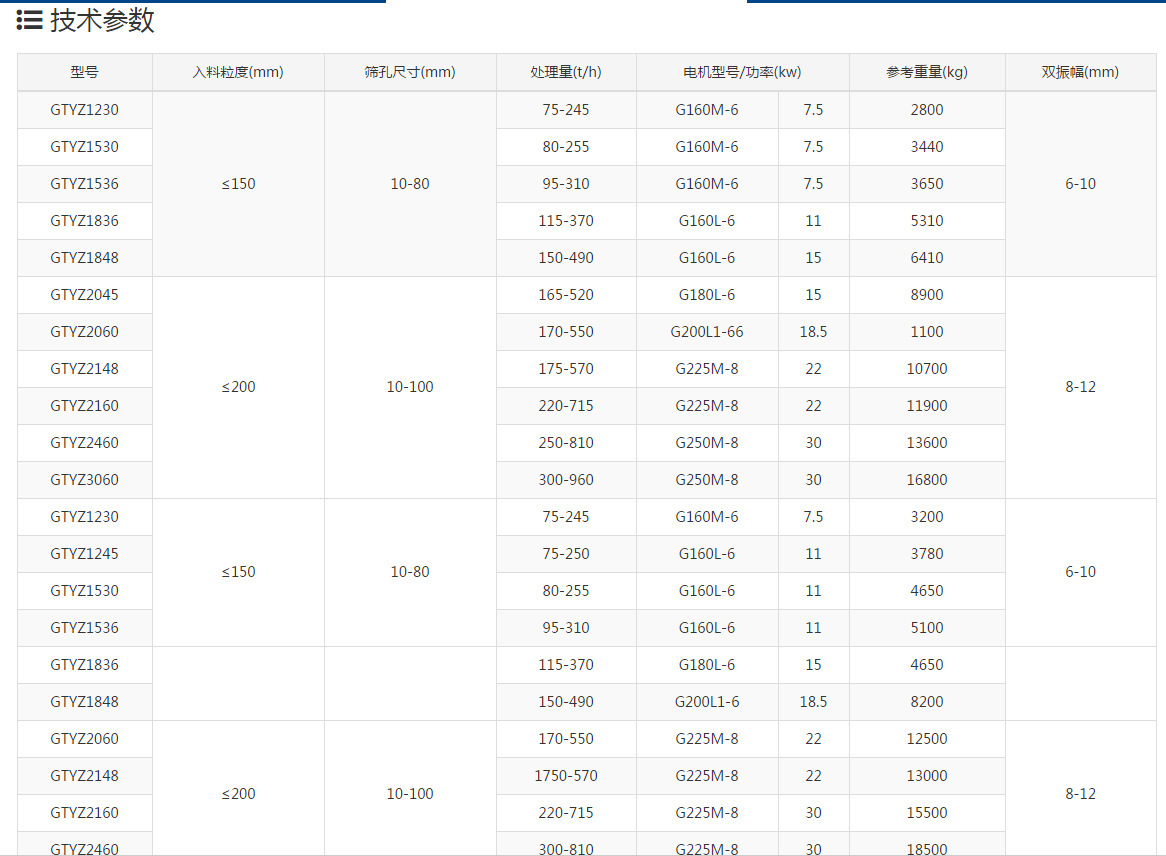Click the 18.5 power cell beside G200L1-6
This screenshot has height=856, width=1166.
pos(813,702)
